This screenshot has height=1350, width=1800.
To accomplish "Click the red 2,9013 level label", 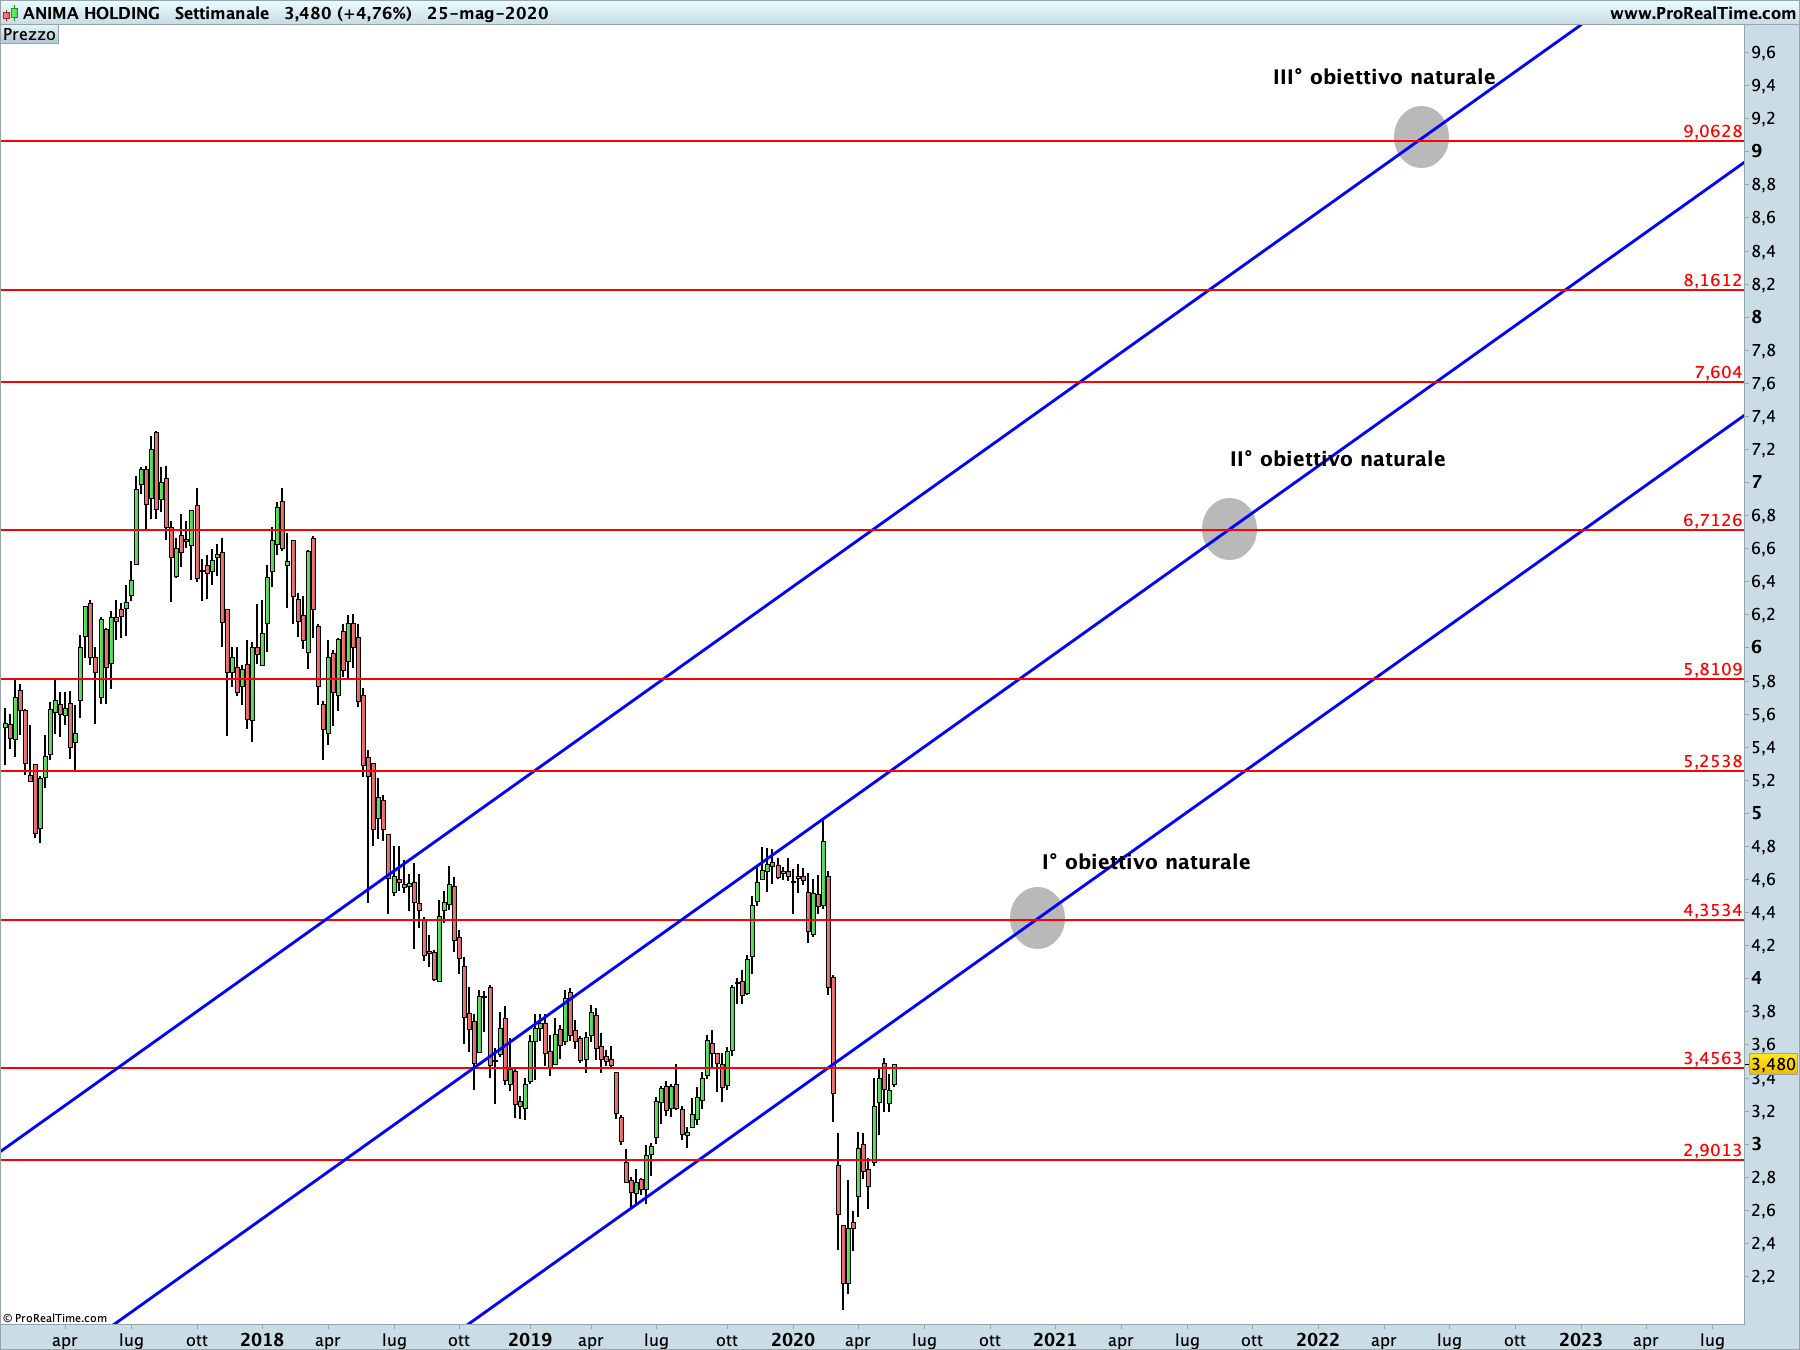I will point(1712,1151).
